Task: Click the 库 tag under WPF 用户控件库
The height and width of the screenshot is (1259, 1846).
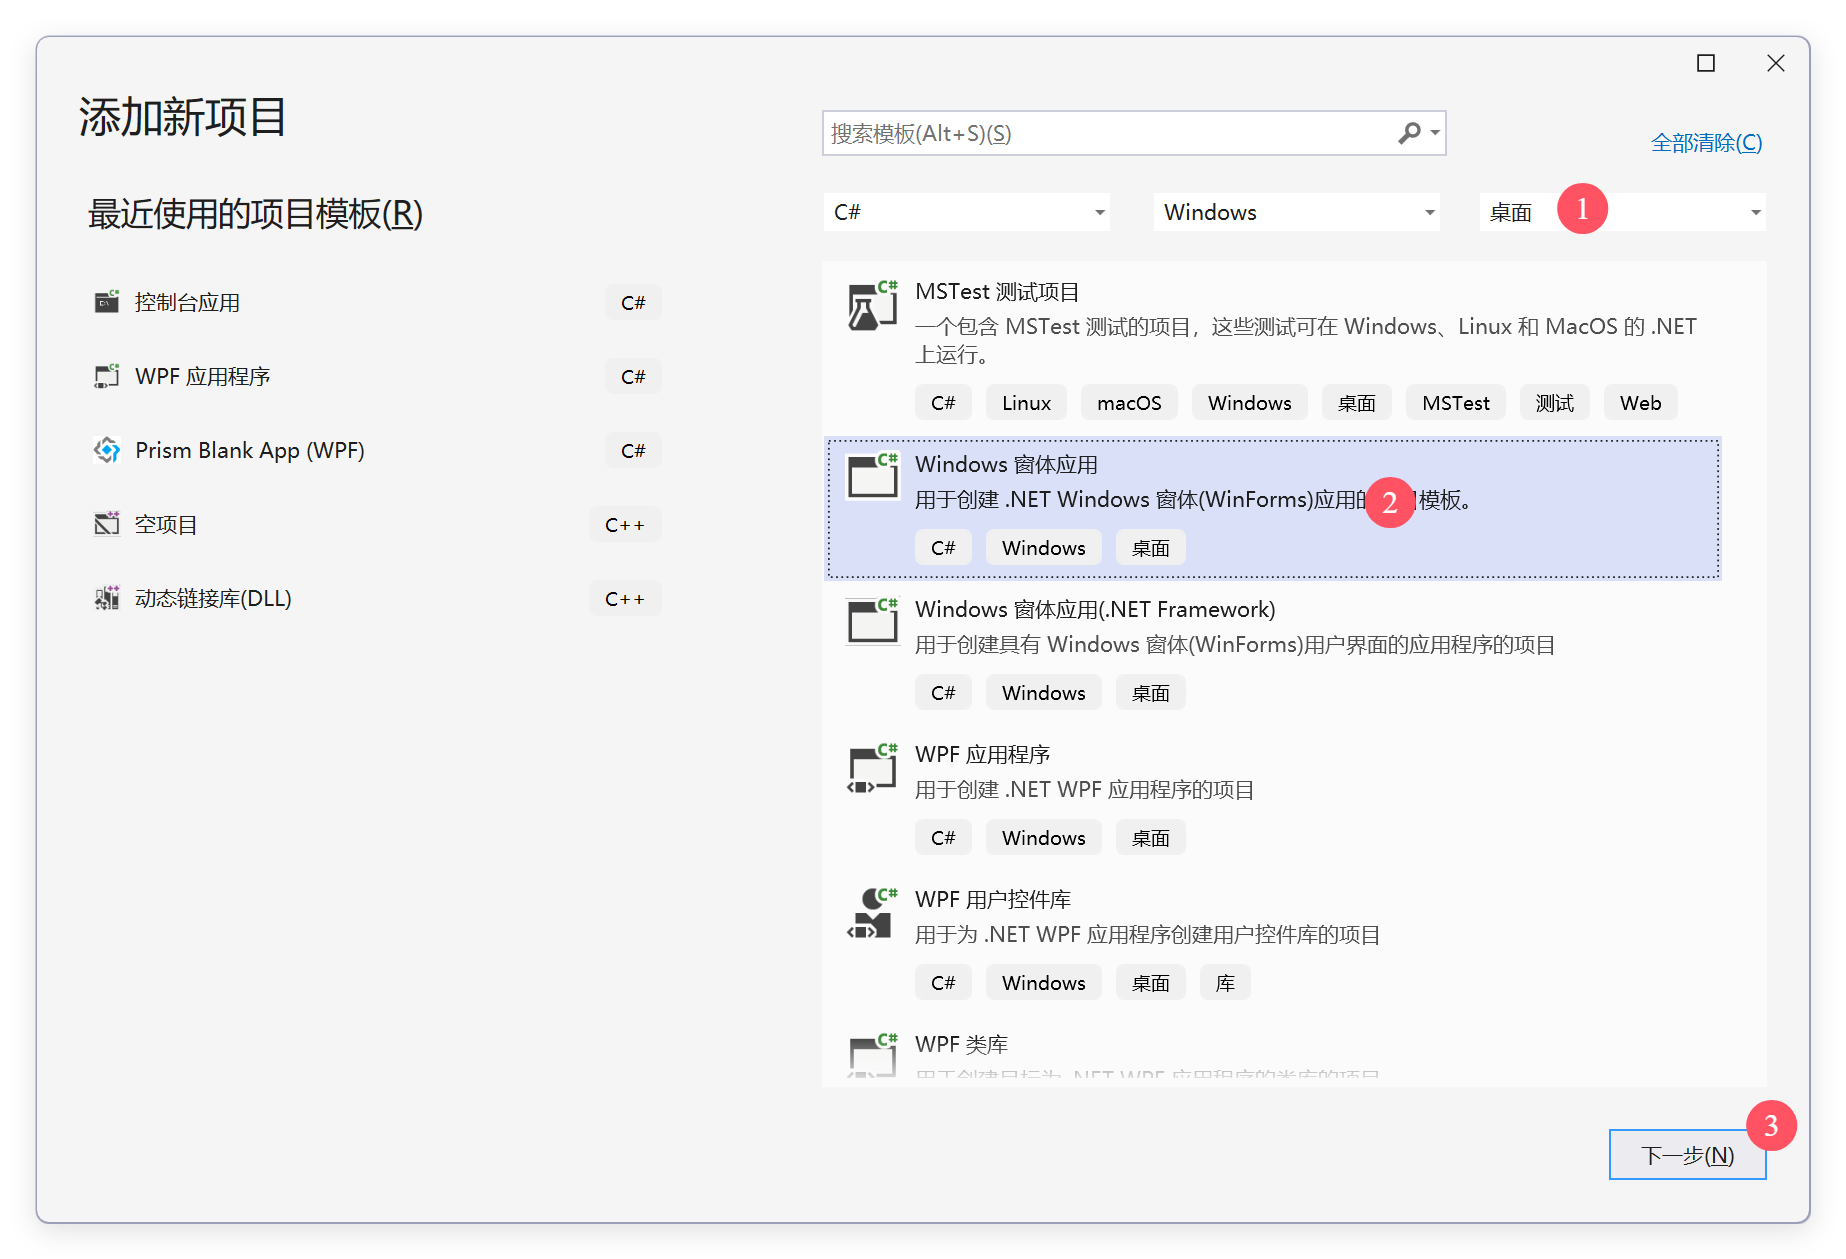Action: pos(1225,983)
